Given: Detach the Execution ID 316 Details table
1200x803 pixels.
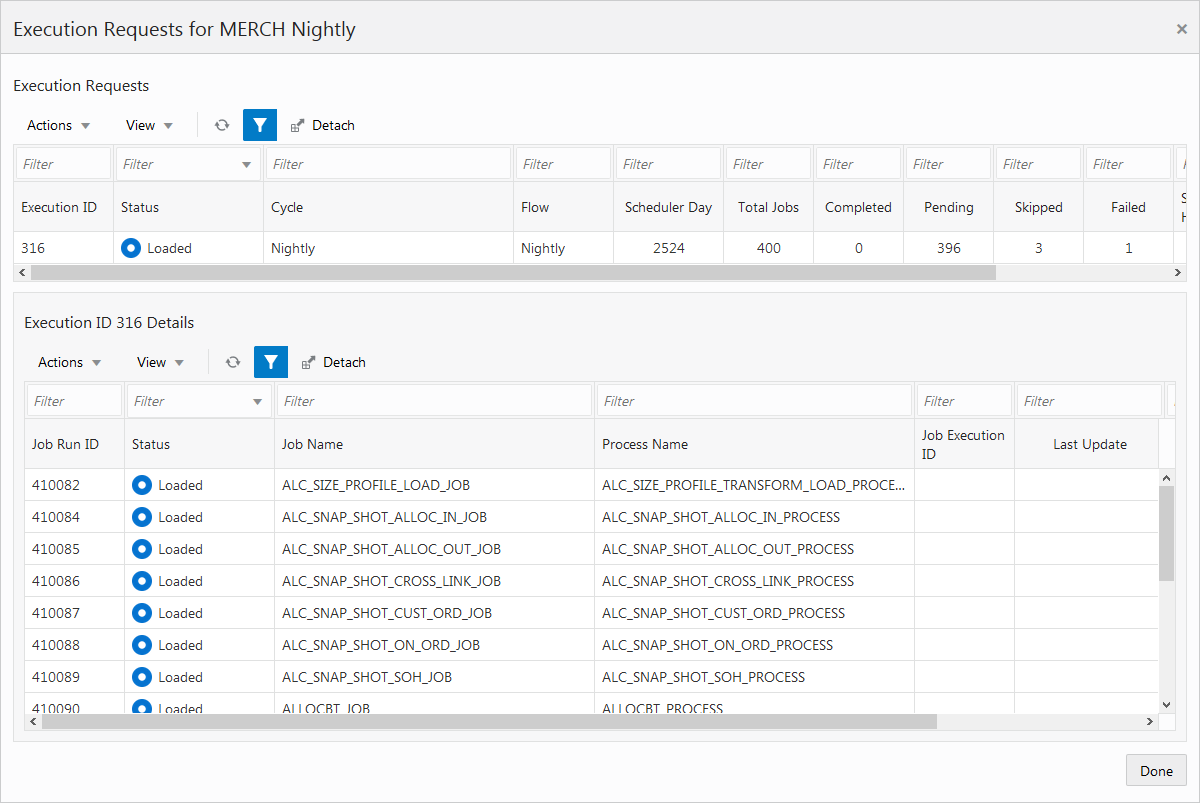Looking at the screenshot, I should [x=333, y=362].
